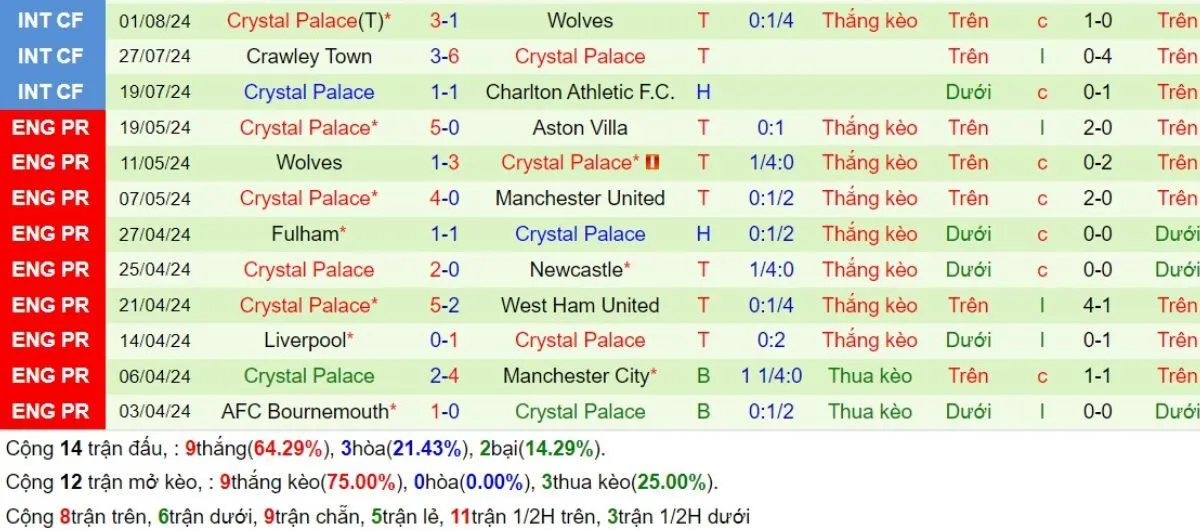The width and height of the screenshot is (1200, 530).
Task: Open the Crawley Town team link
Action: tap(308, 56)
